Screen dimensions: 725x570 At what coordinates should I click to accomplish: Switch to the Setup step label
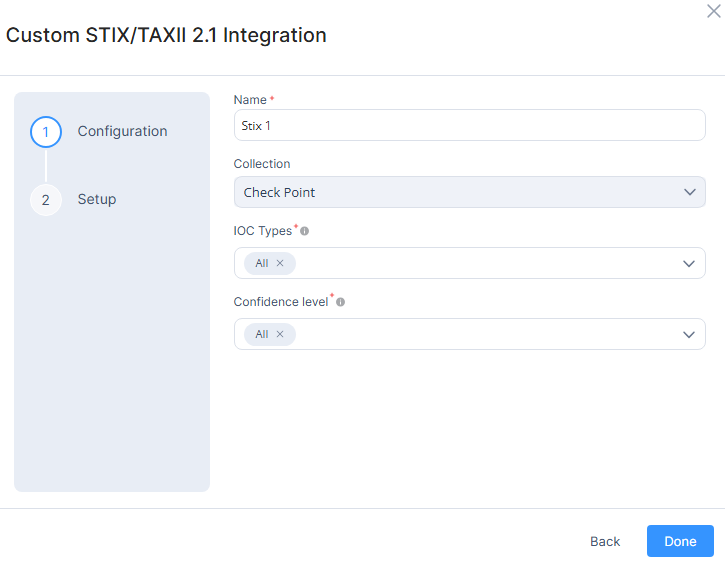pos(97,200)
